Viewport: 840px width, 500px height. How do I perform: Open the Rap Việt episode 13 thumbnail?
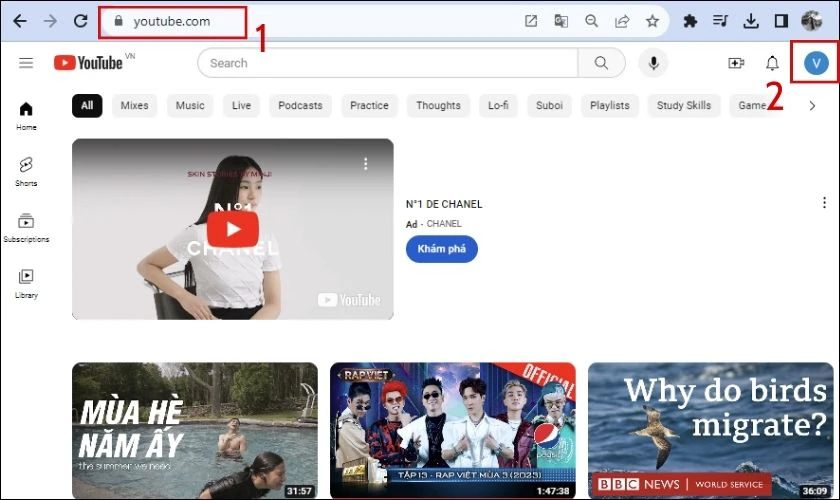tap(453, 430)
